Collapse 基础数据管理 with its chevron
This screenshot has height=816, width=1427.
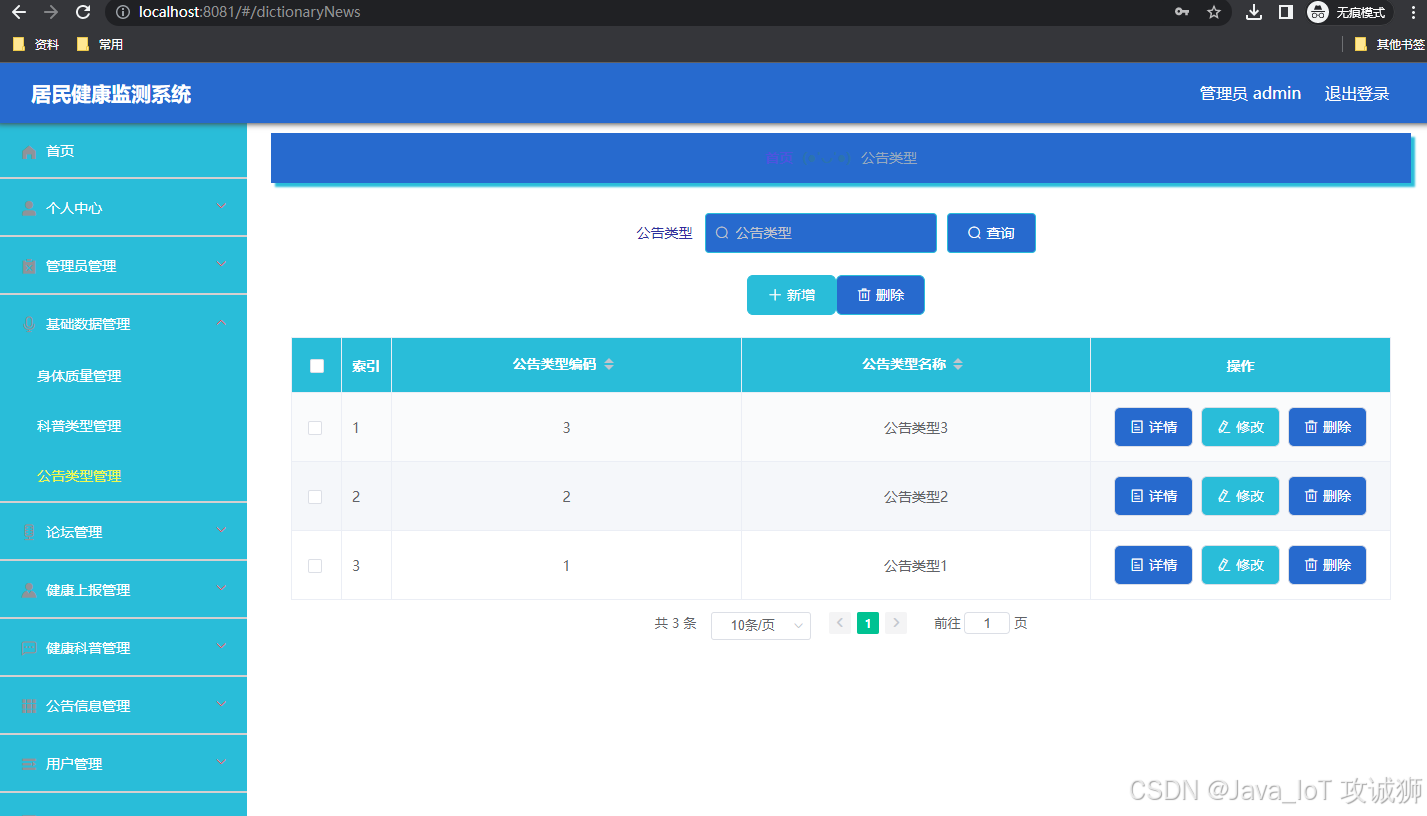222,323
